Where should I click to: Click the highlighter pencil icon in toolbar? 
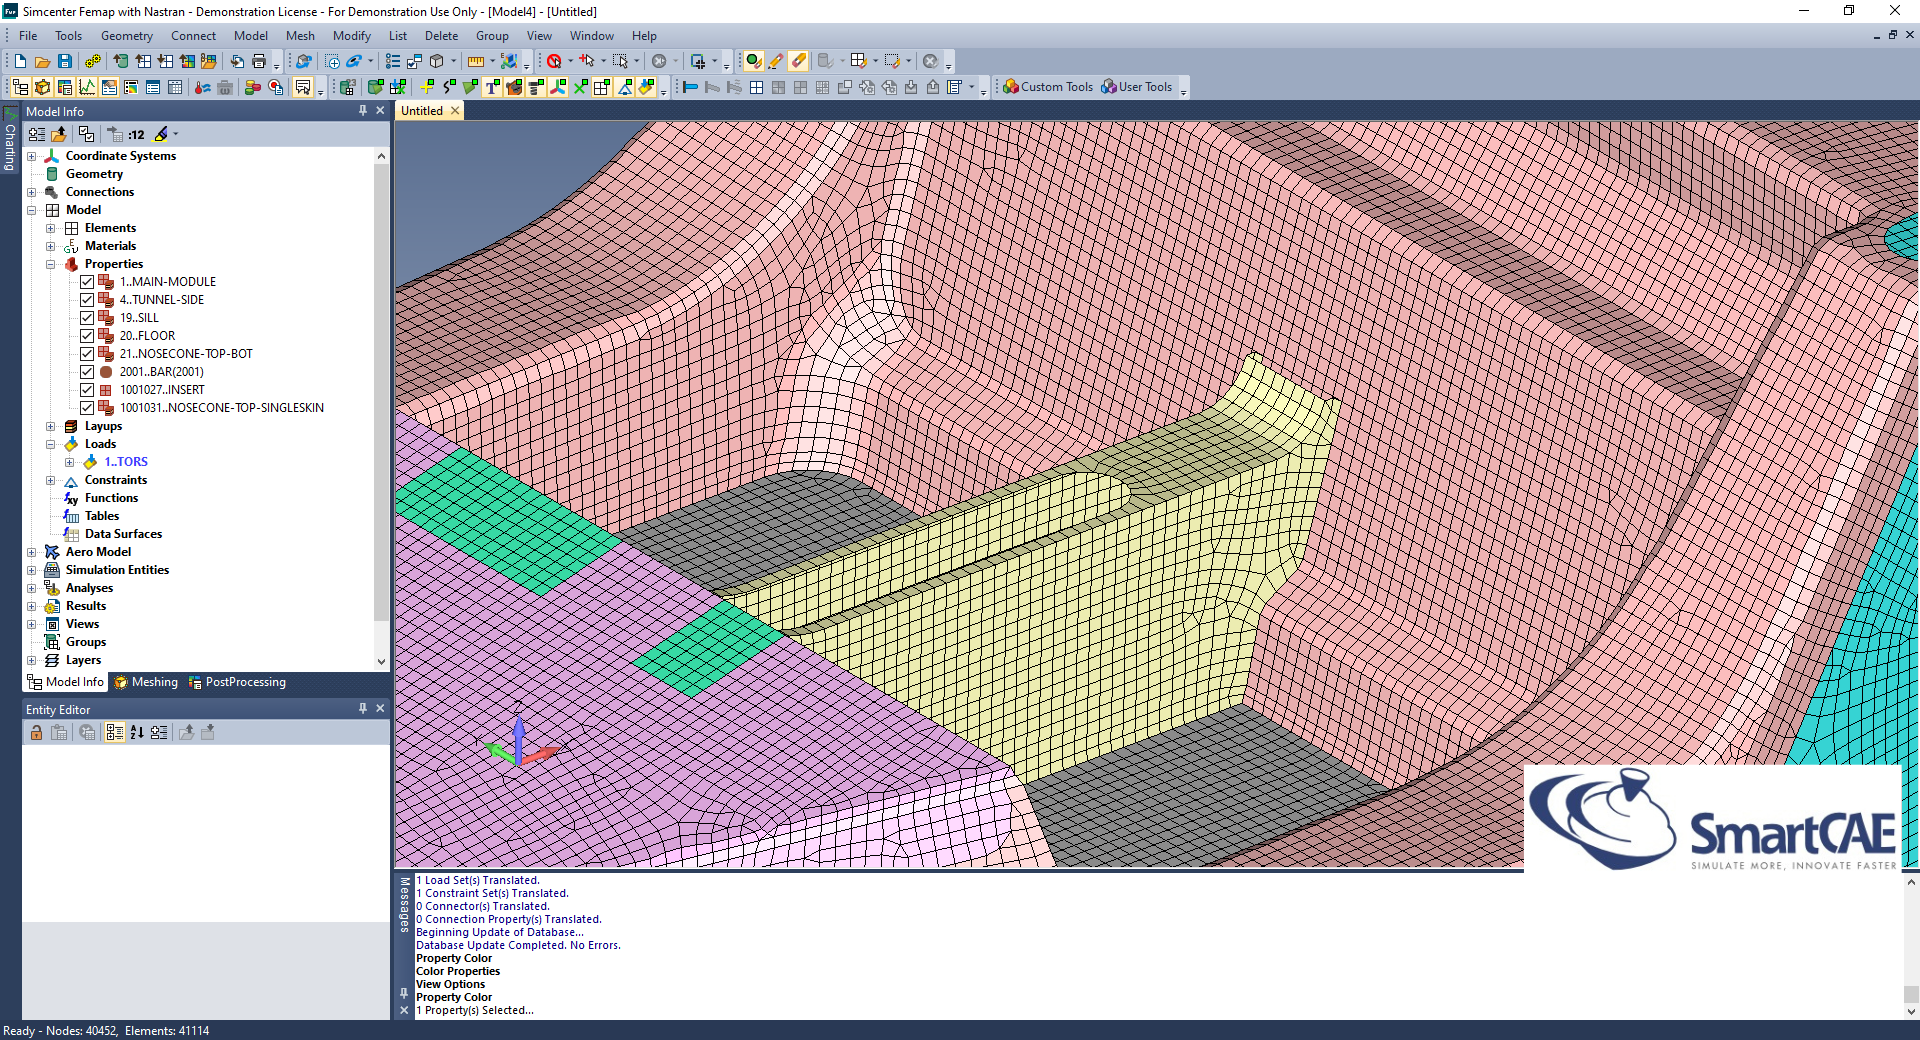[776, 61]
